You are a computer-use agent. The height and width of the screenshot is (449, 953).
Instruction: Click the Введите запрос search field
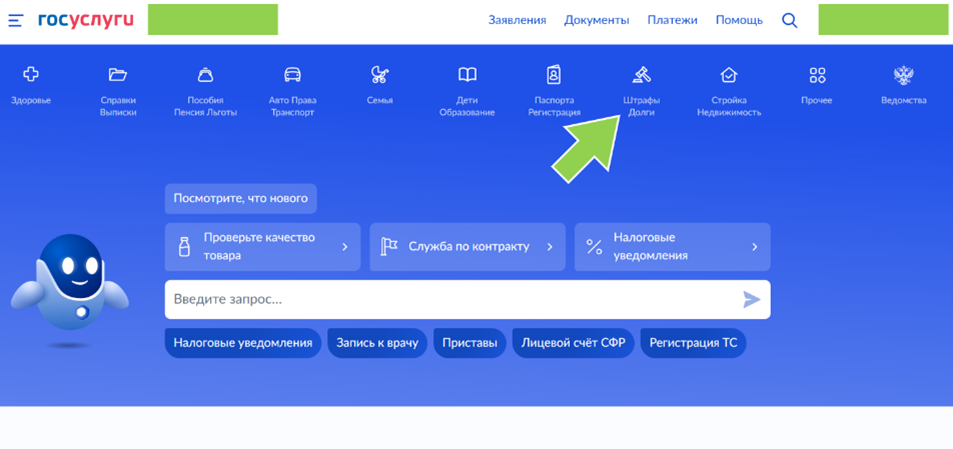point(450,299)
